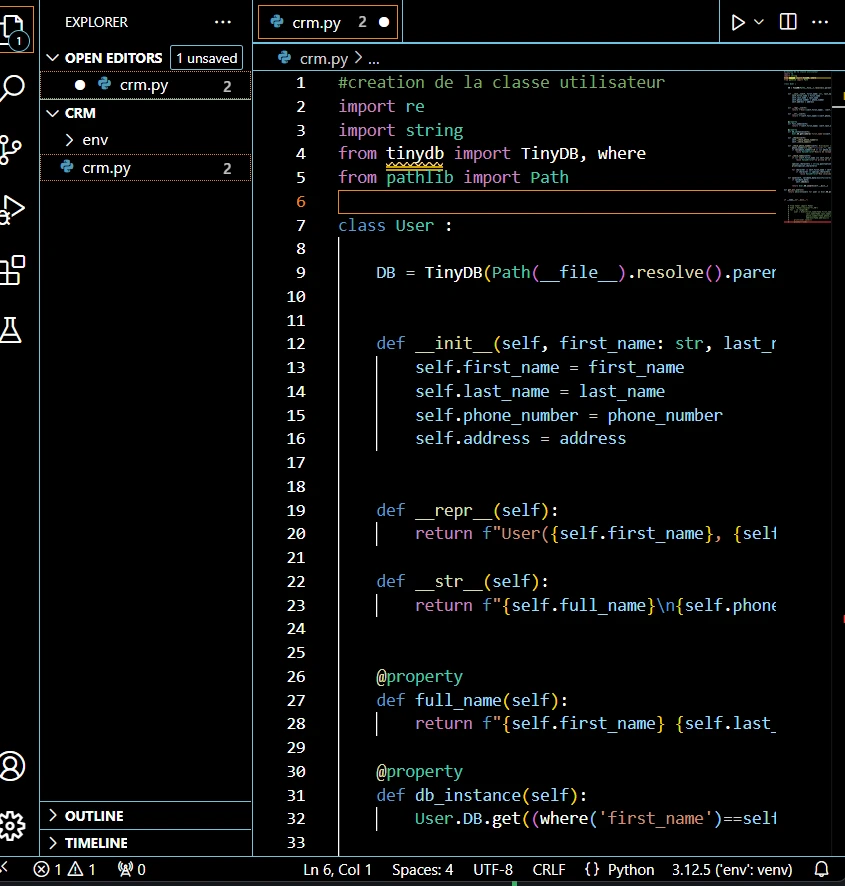Expand the TIMELINE section
The width and height of the screenshot is (845, 886).
tap(96, 843)
